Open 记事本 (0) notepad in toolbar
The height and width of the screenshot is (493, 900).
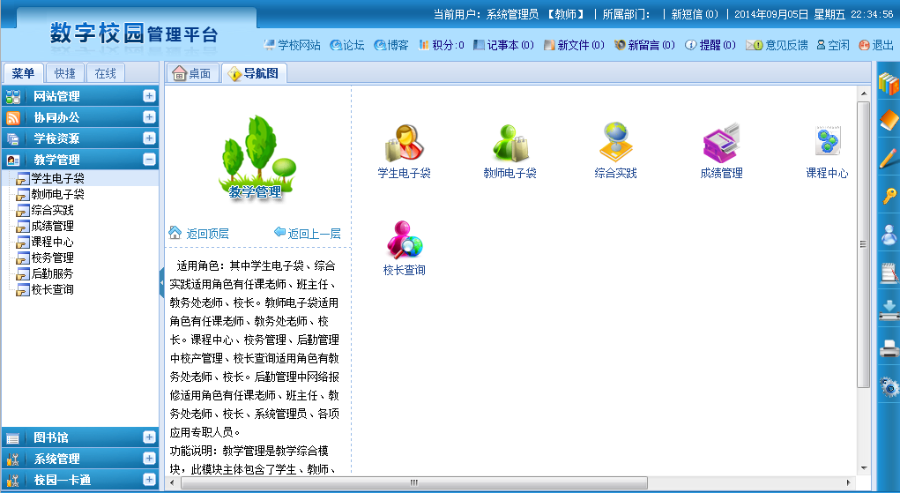(503, 45)
